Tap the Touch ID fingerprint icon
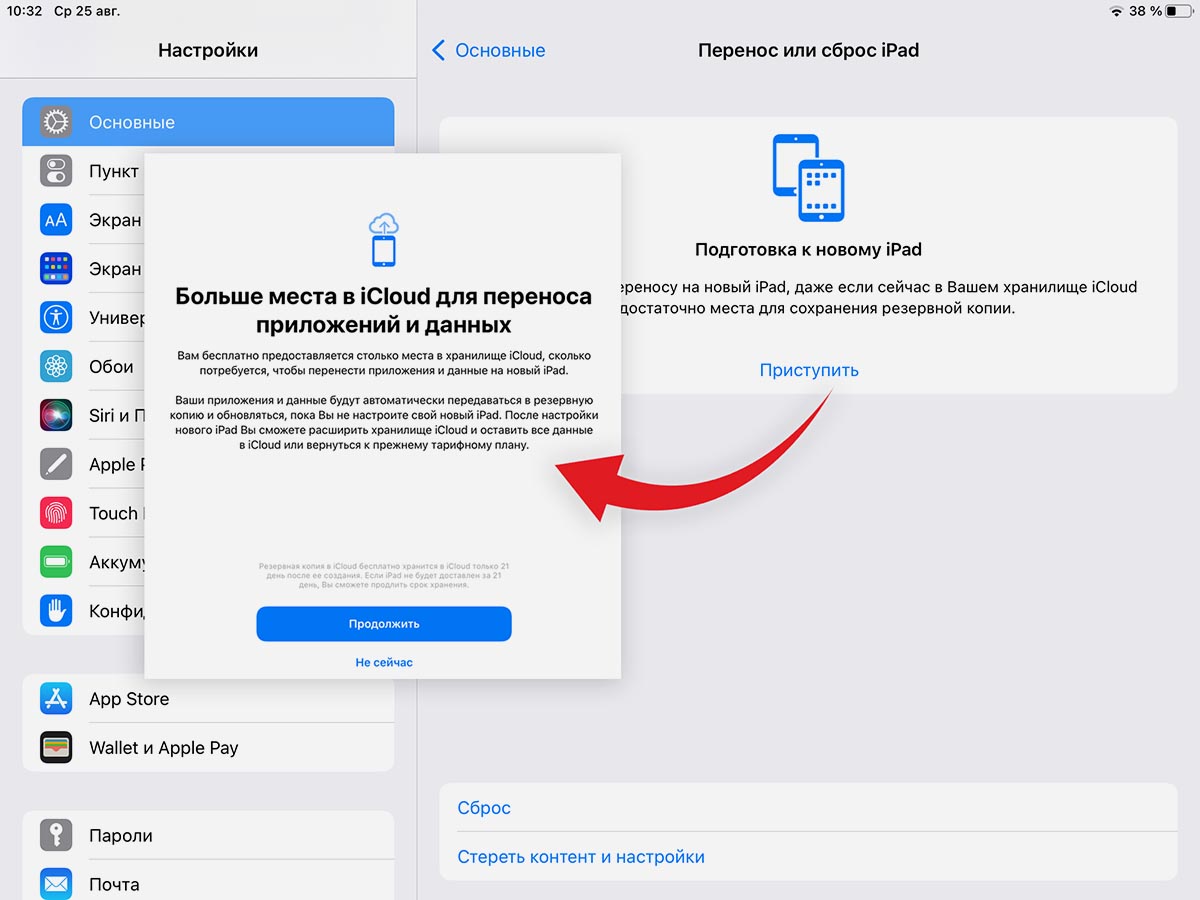The image size is (1200, 900). click(x=56, y=513)
